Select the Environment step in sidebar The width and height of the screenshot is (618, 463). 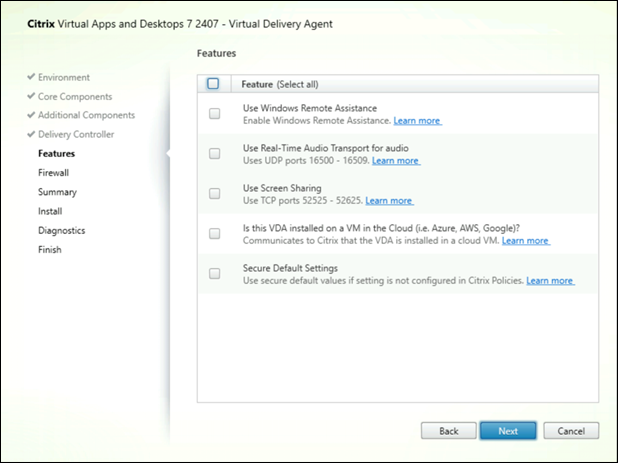63,77
